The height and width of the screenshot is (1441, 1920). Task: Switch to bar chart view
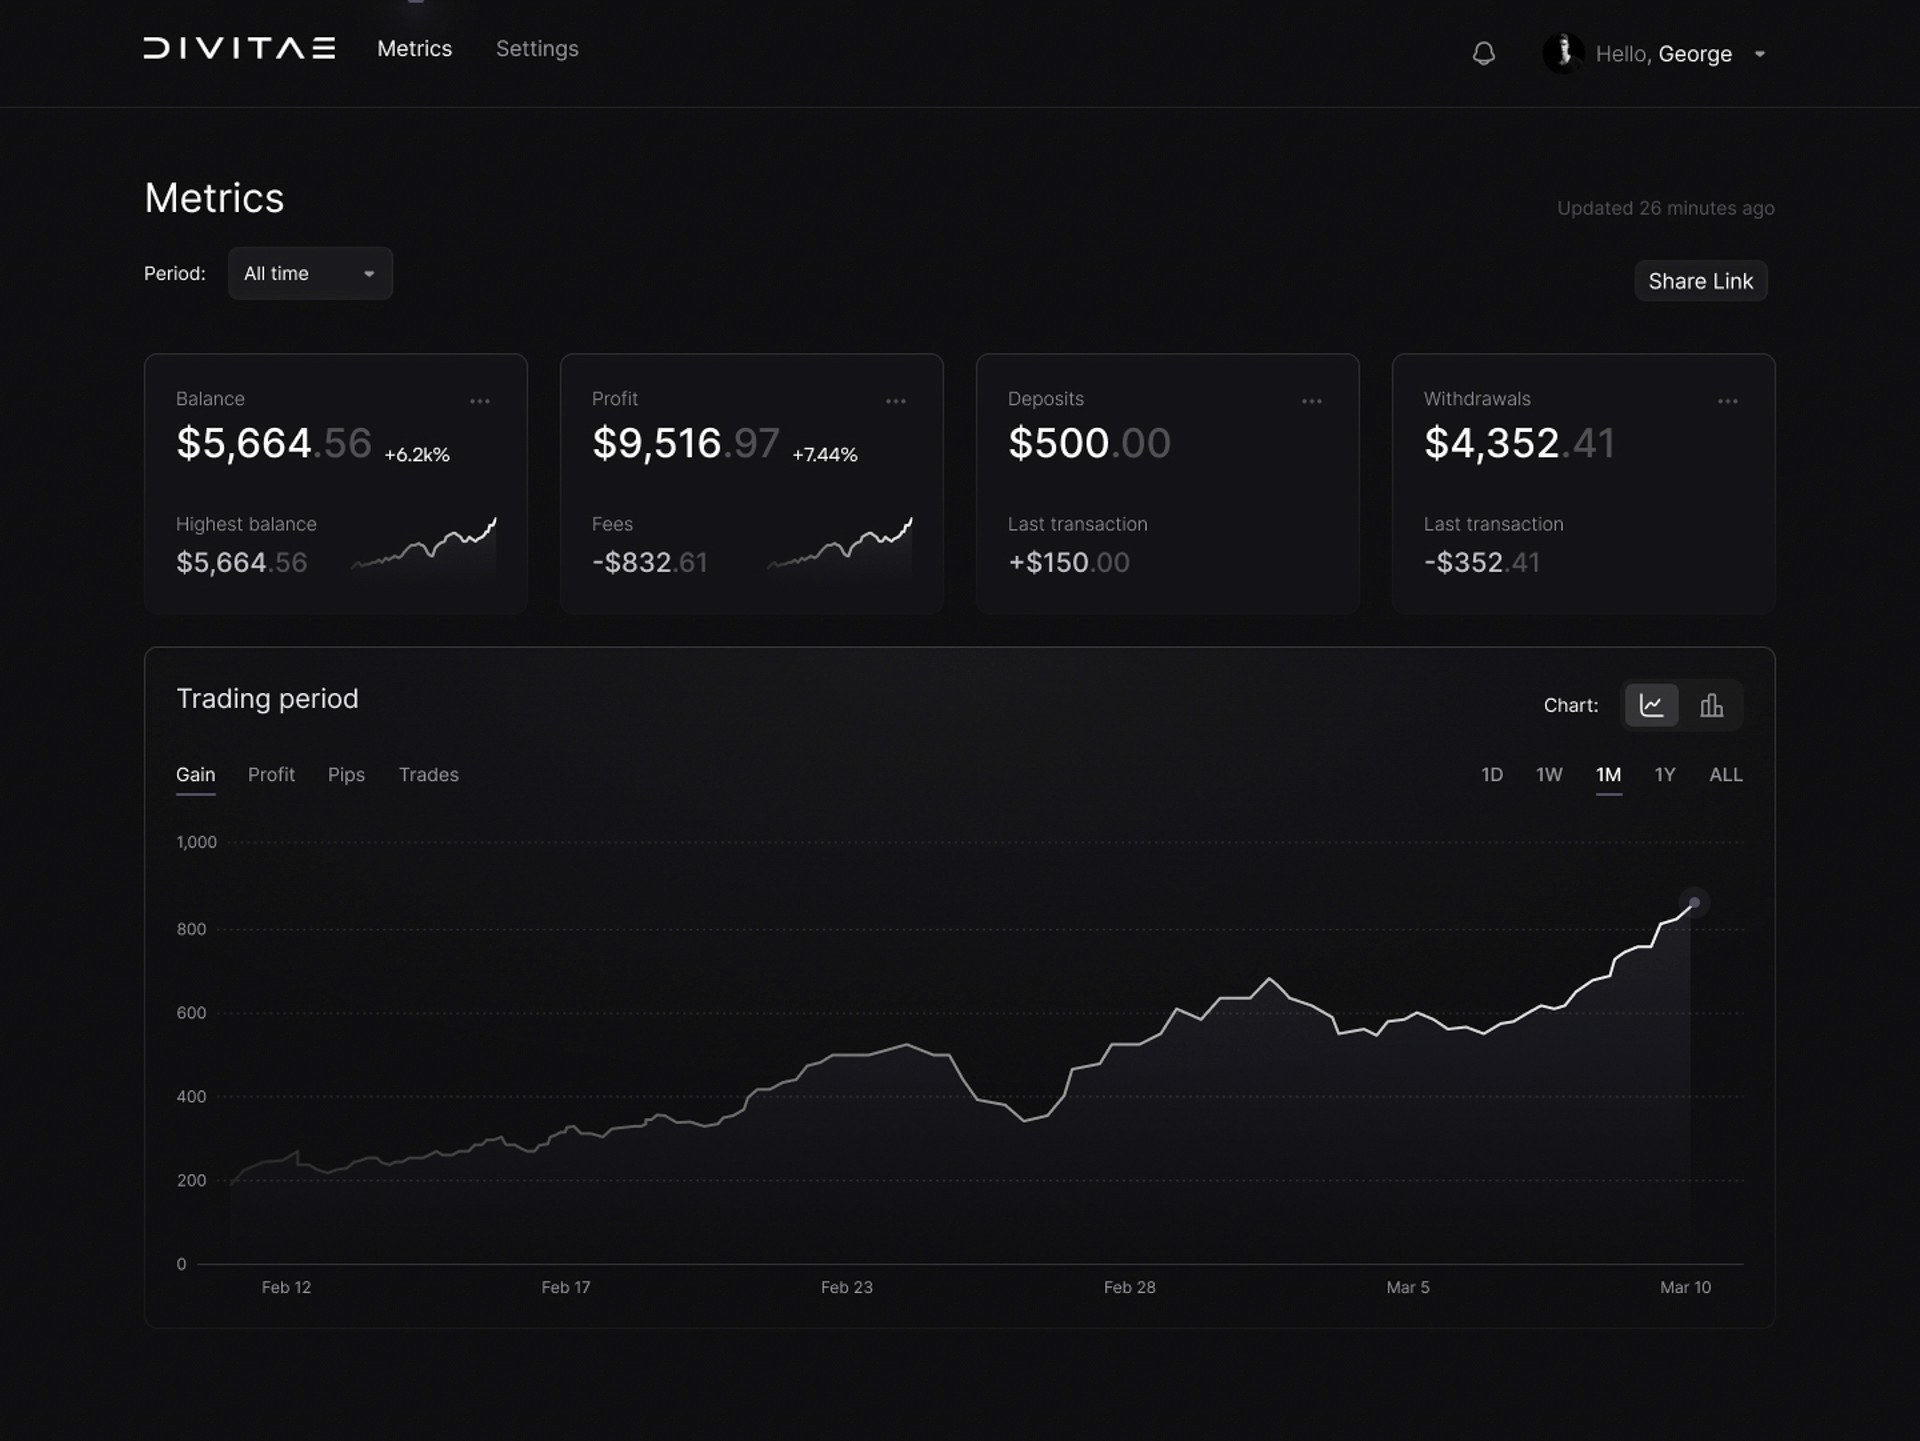1712,705
